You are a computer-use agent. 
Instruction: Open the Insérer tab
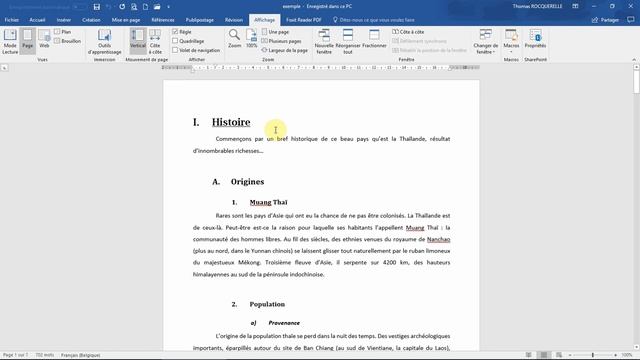tap(64, 20)
